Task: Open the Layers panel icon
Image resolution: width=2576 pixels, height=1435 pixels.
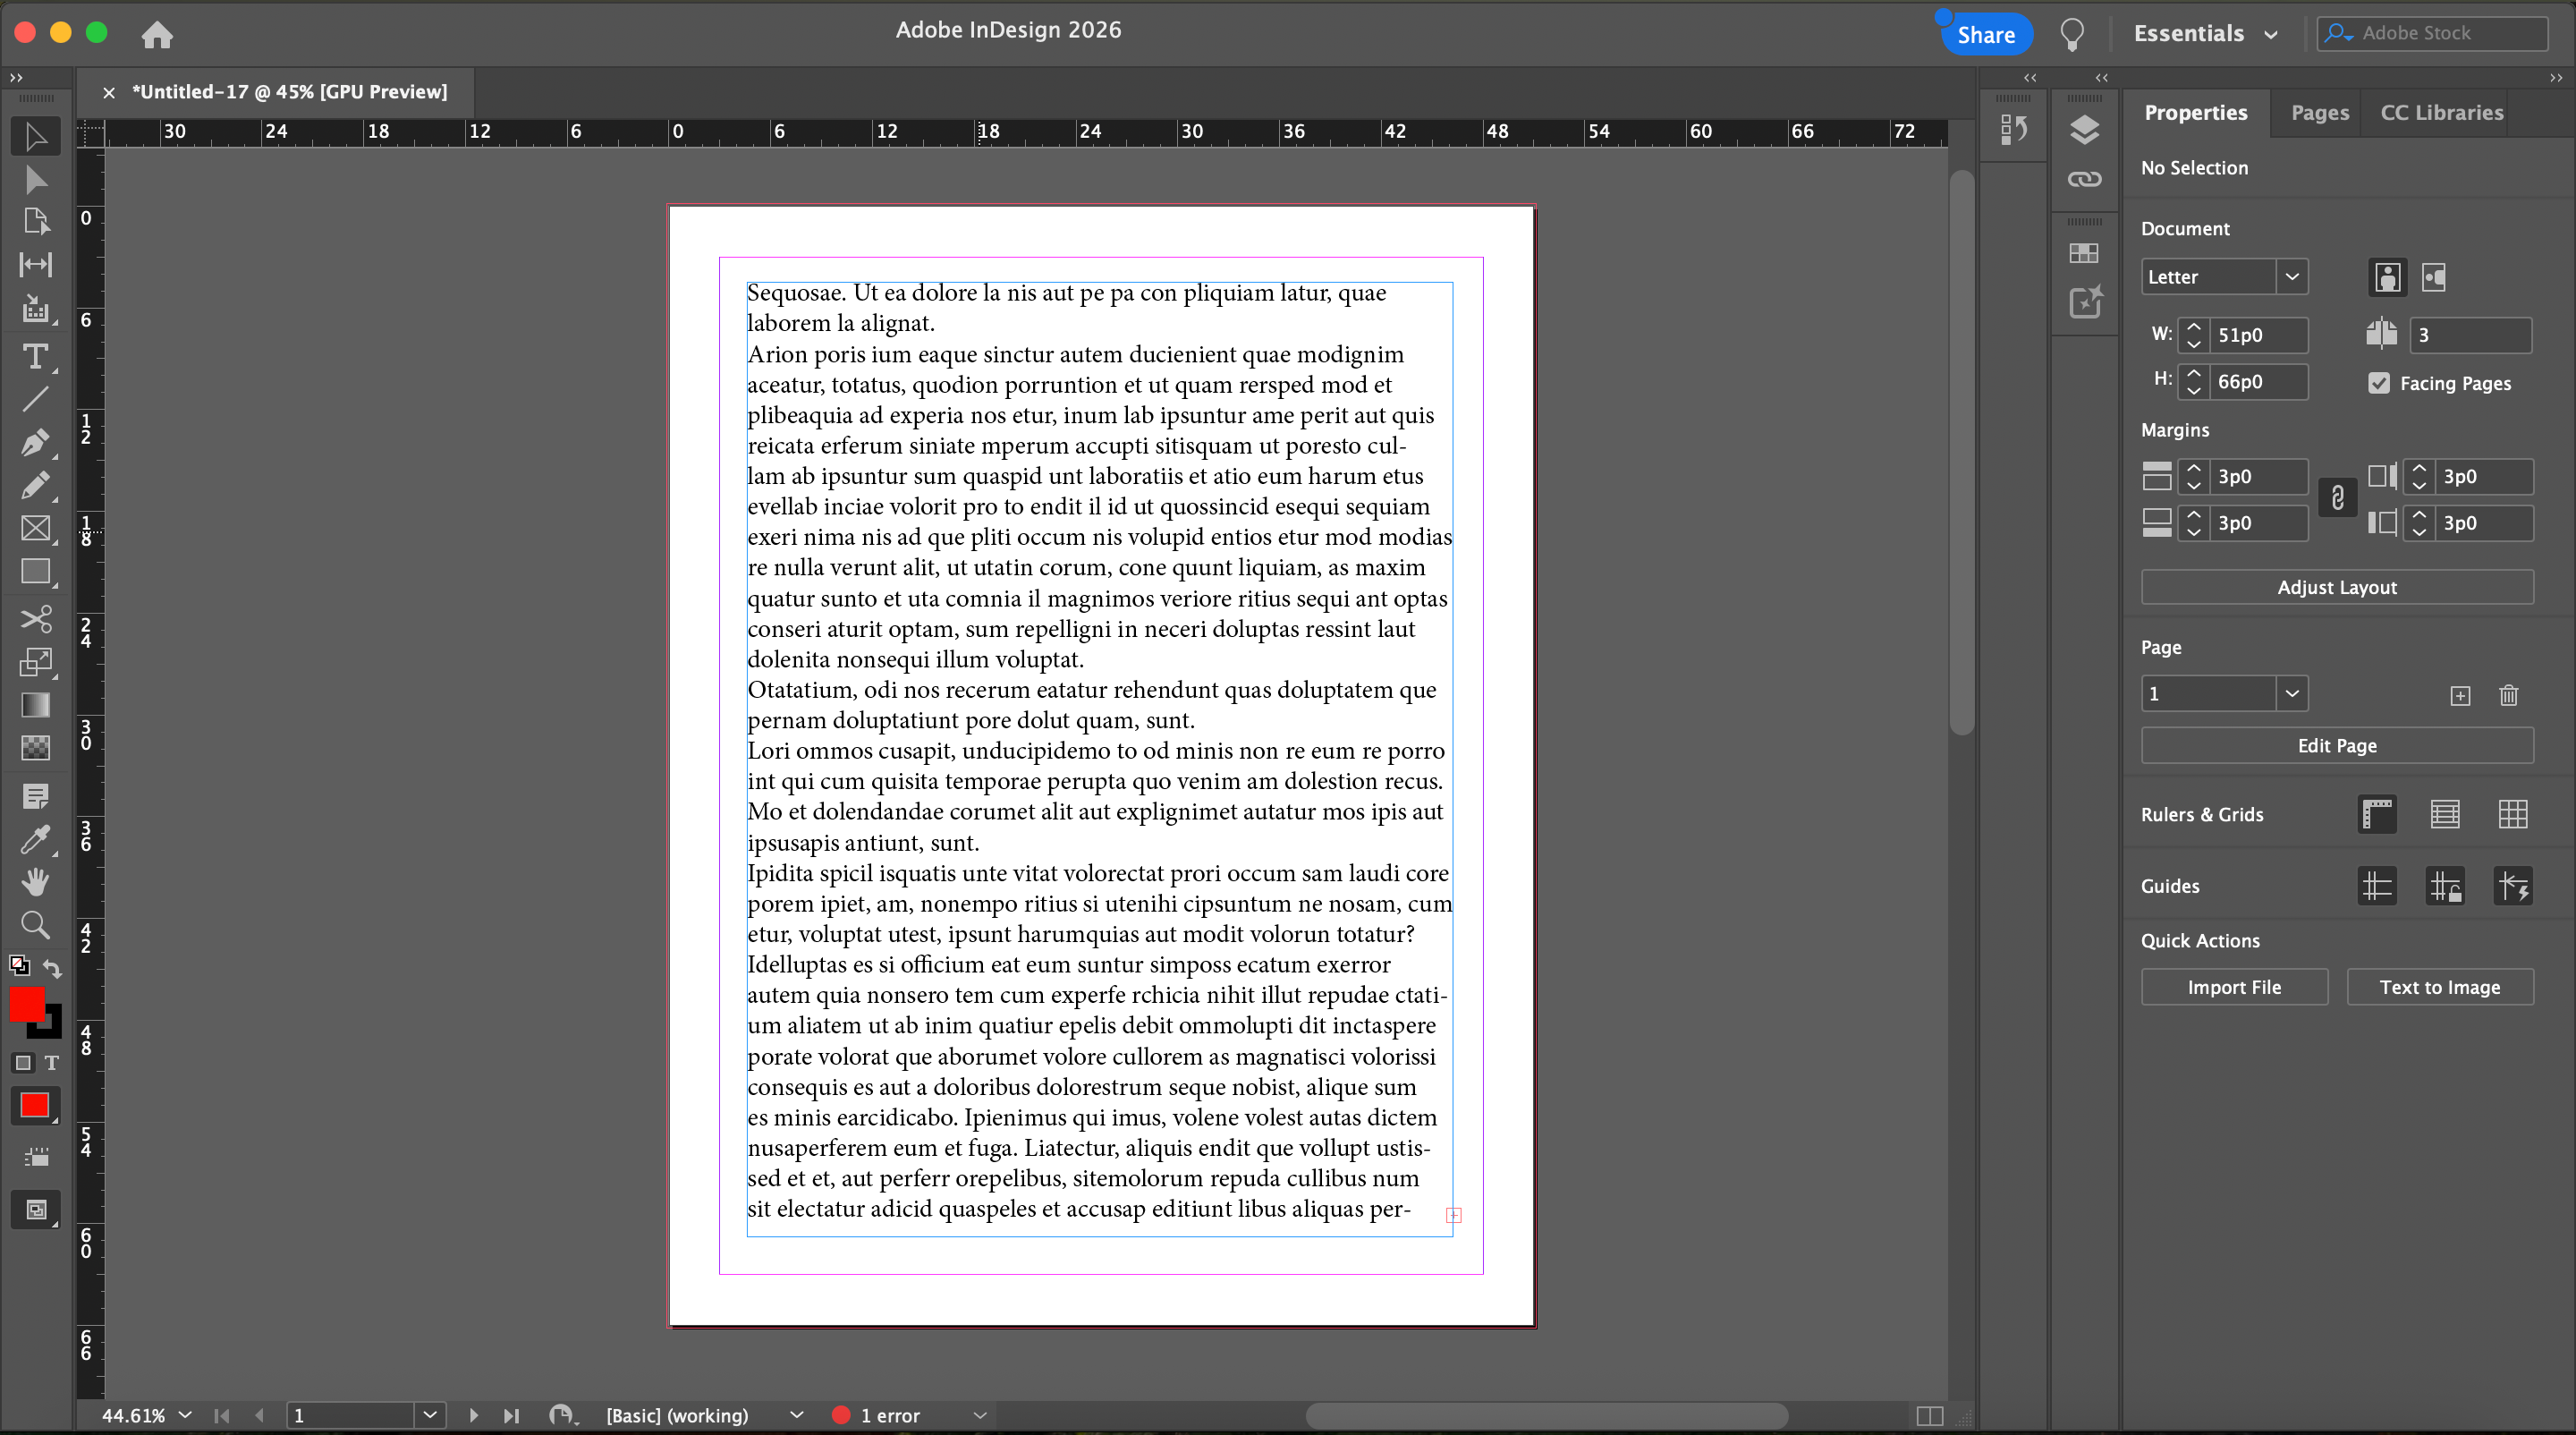Action: click(x=2084, y=130)
